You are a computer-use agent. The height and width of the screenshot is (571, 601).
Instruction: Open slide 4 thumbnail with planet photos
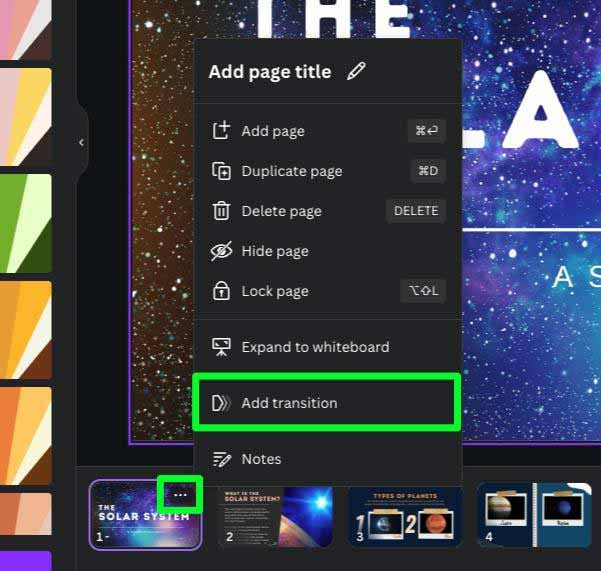coord(534,516)
